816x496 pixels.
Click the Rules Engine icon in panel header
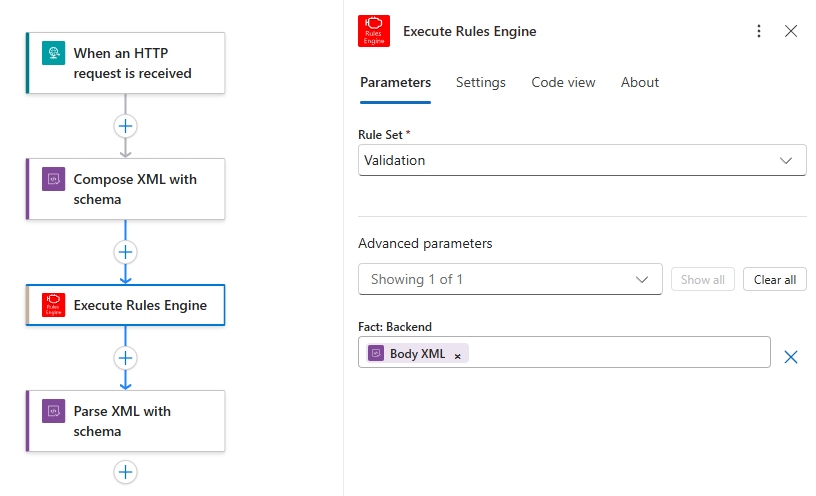(374, 31)
